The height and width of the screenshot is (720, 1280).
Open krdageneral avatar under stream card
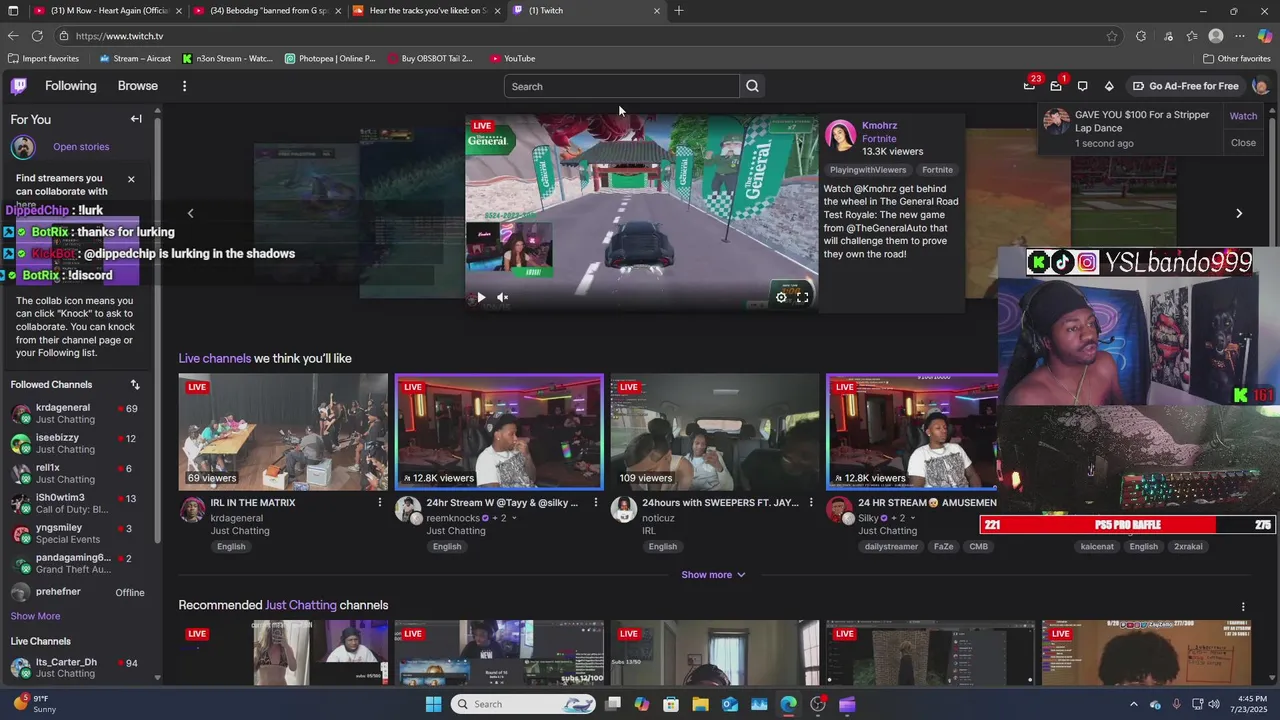pyautogui.click(x=192, y=510)
